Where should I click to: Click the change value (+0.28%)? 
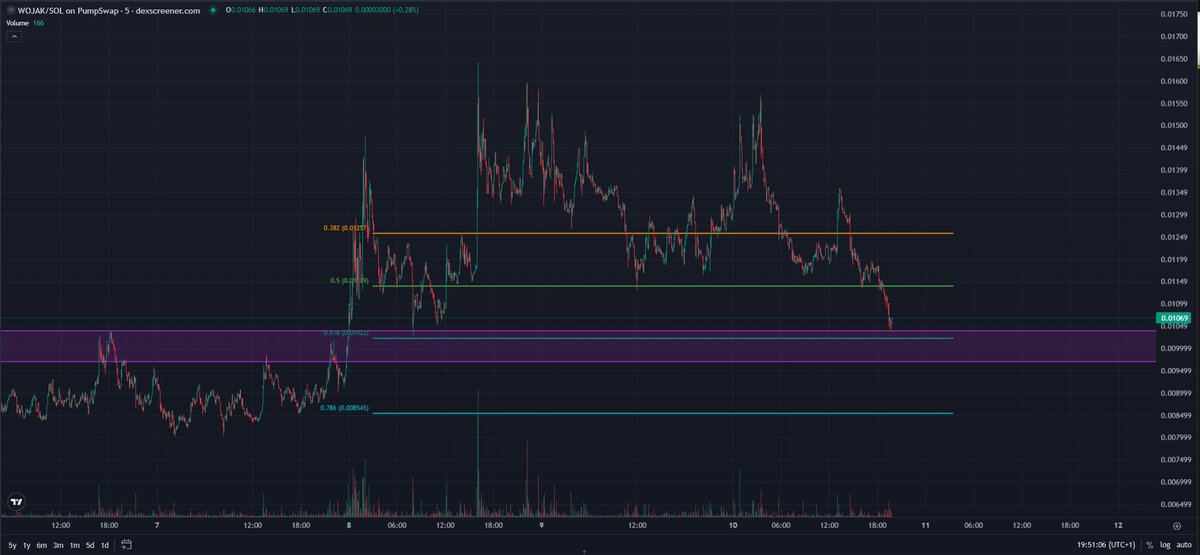(408, 10)
